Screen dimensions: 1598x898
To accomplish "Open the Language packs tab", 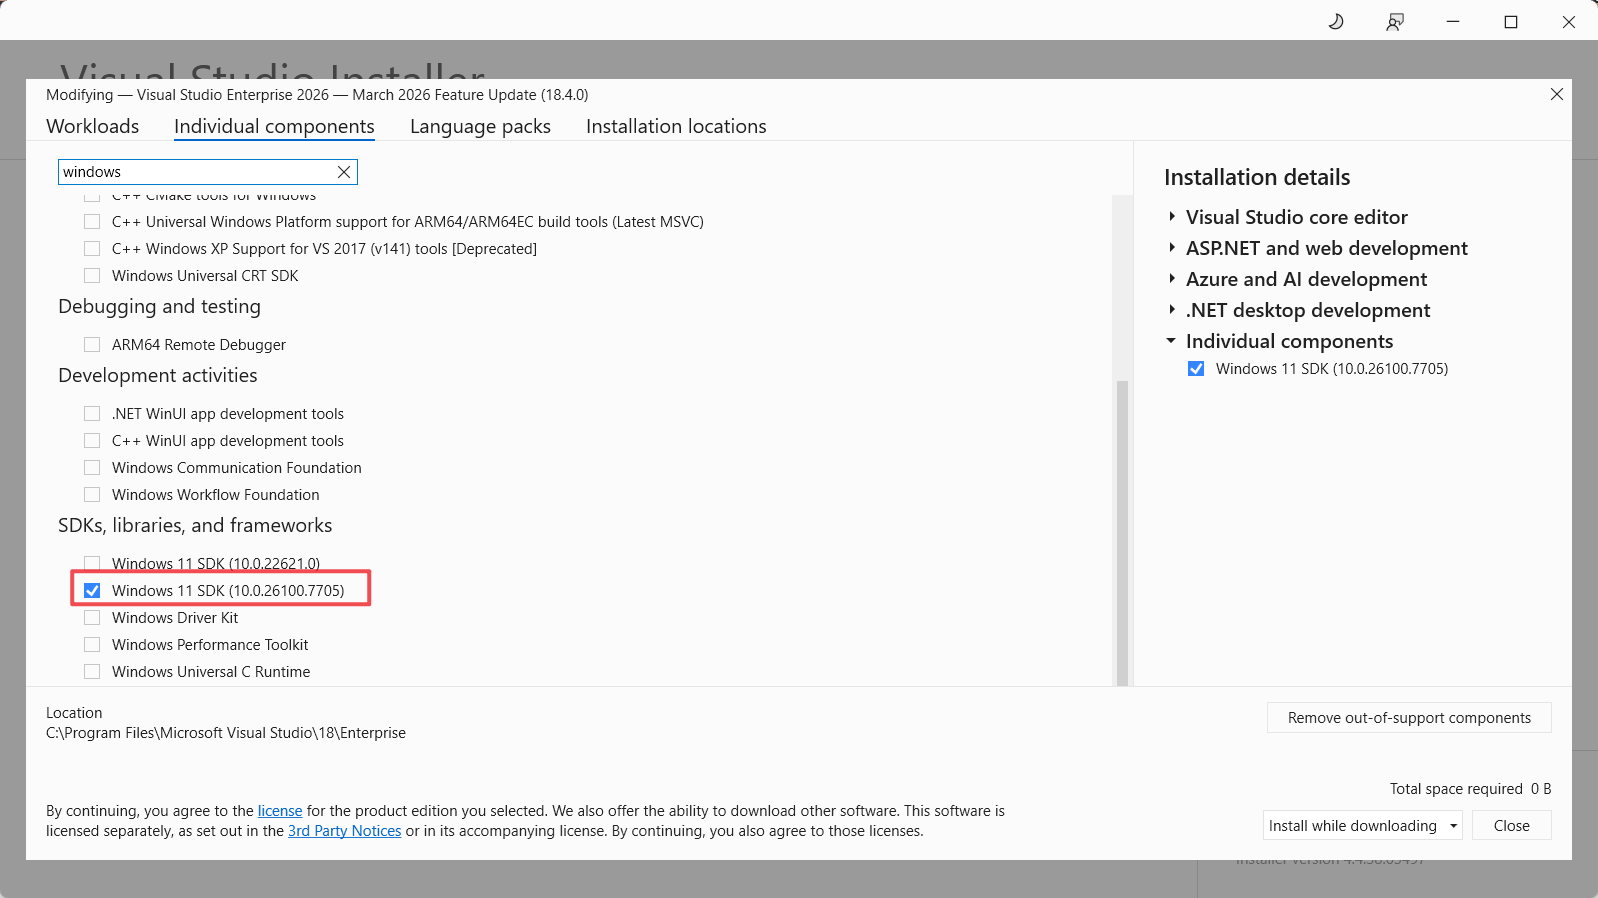I will pyautogui.click(x=480, y=126).
